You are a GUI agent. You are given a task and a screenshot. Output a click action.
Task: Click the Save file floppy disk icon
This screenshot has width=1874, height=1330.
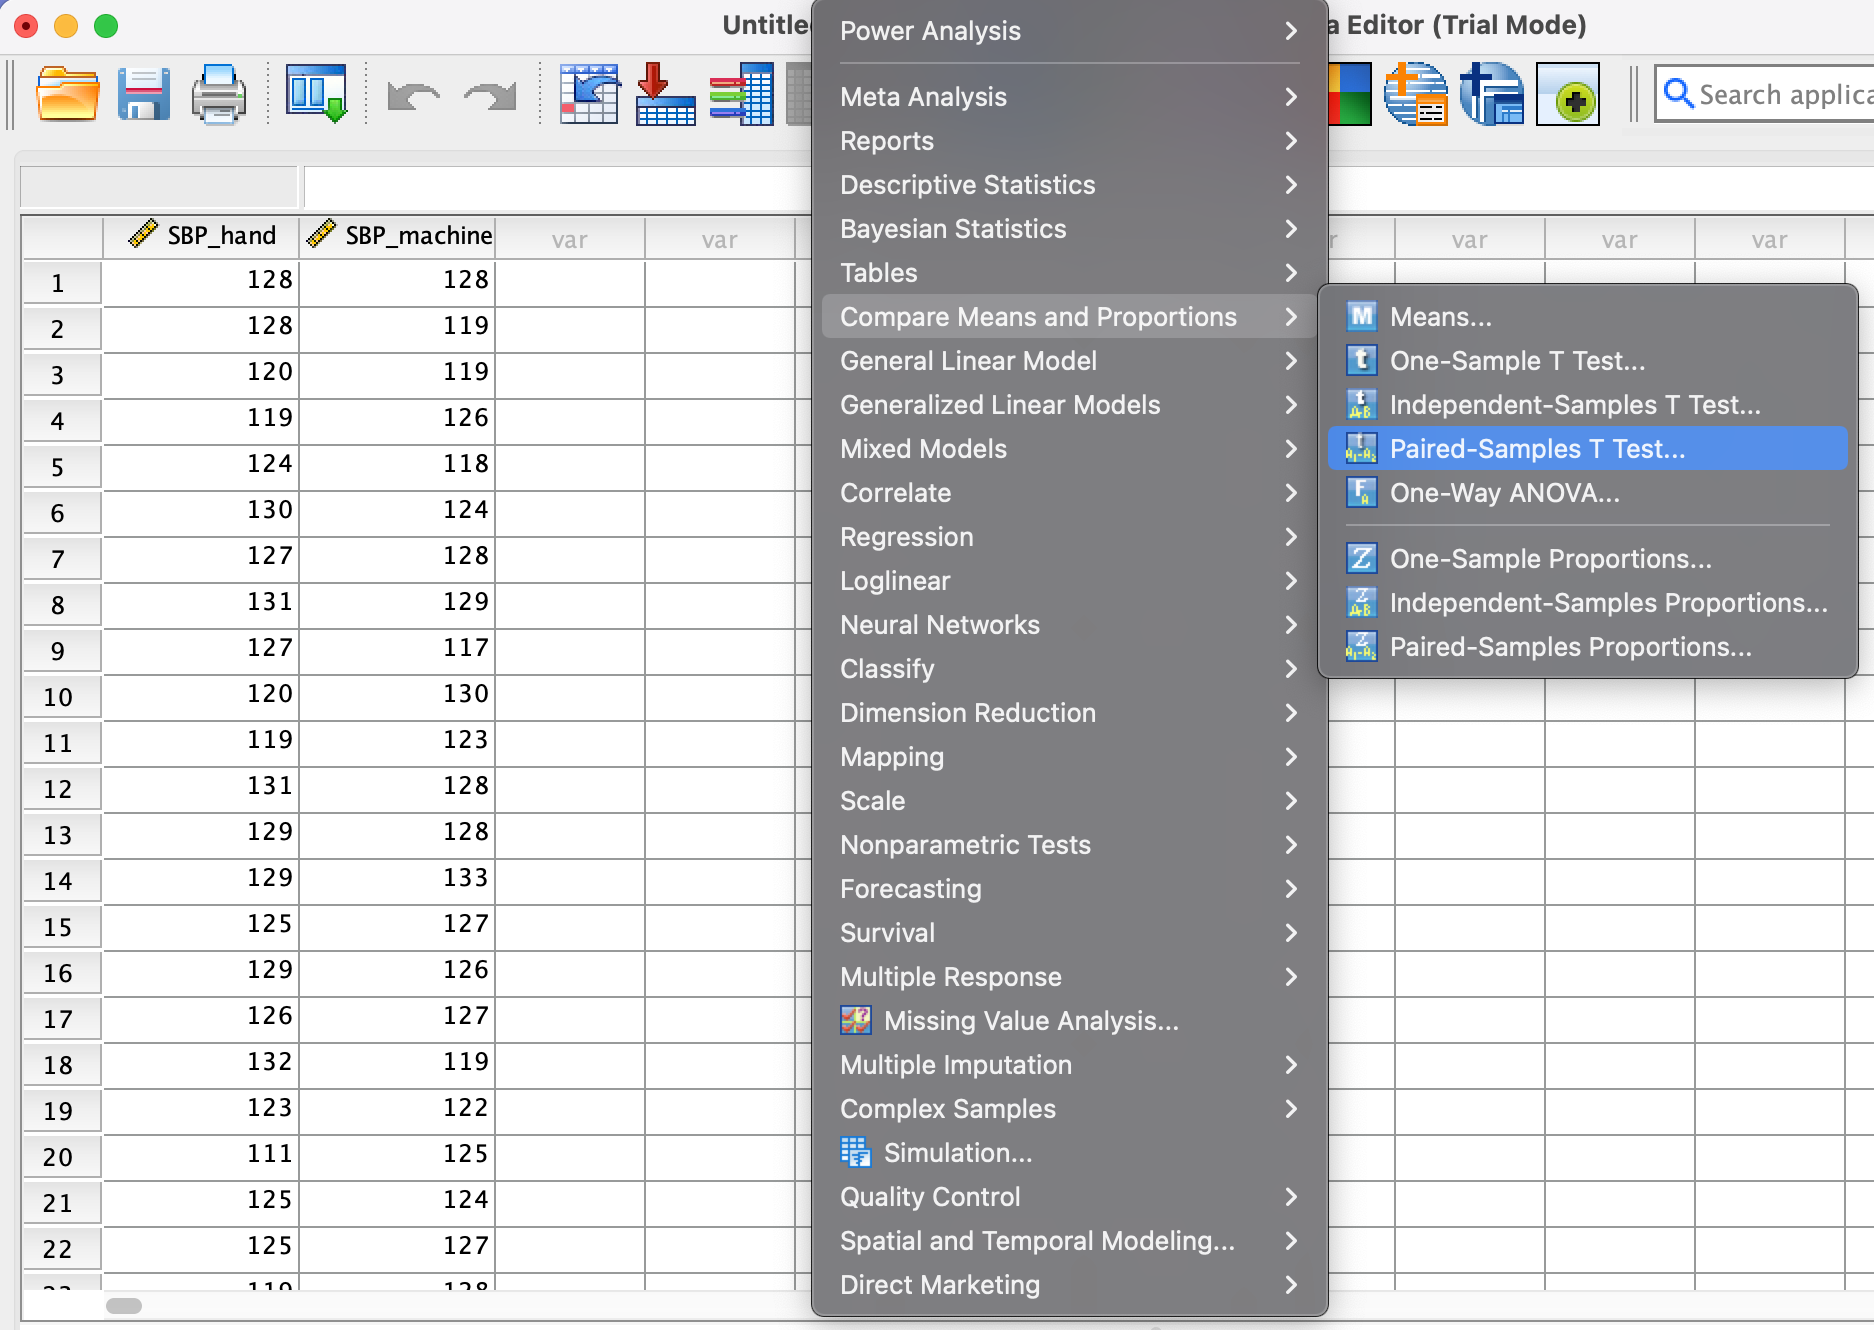[x=143, y=95]
